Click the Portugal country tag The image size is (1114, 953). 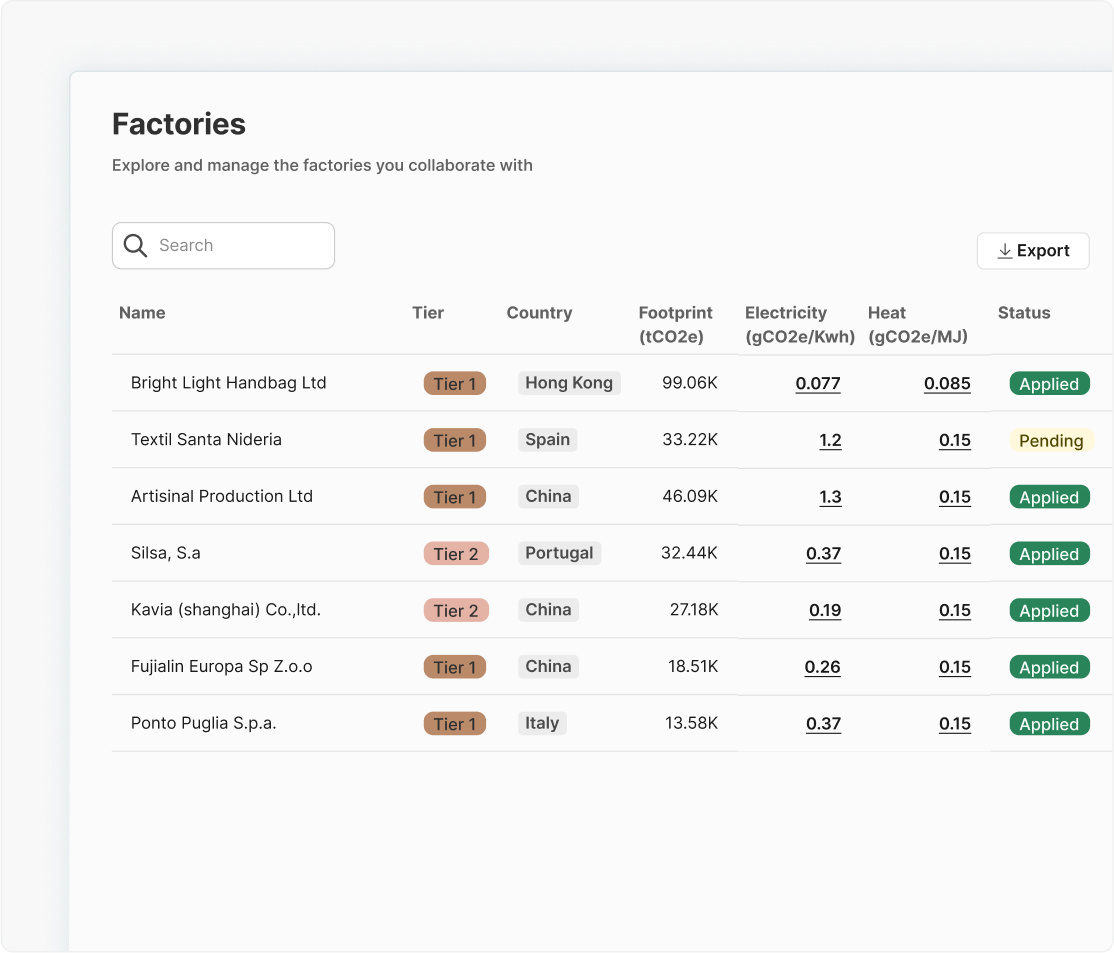pos(559,554)
